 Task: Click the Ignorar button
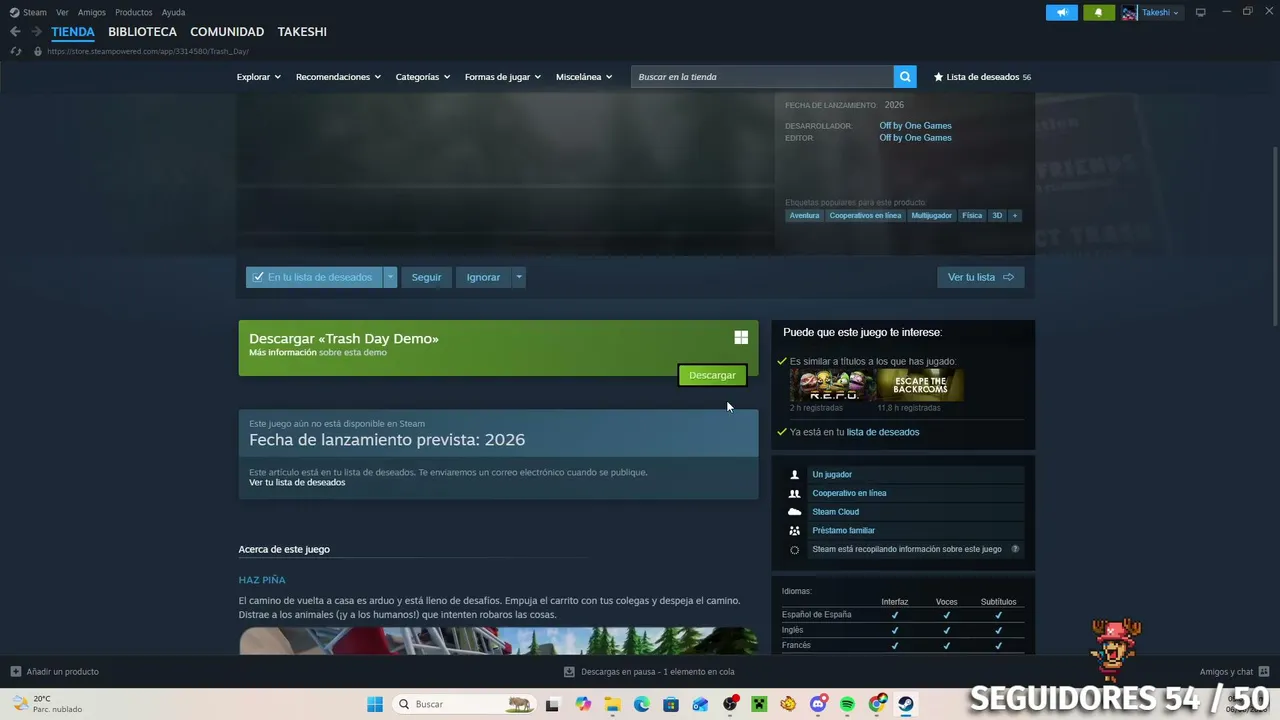(483, 277)
